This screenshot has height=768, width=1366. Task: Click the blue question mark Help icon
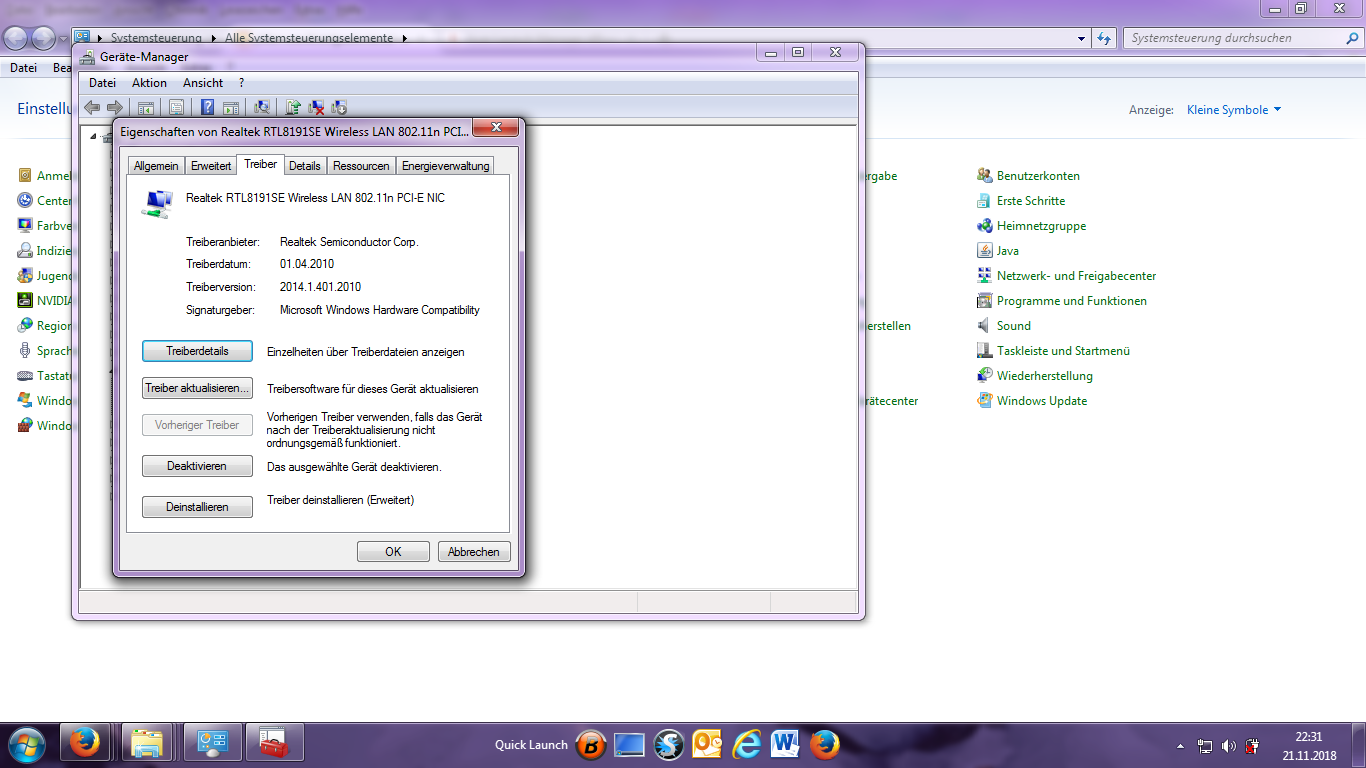click(208, 107)
